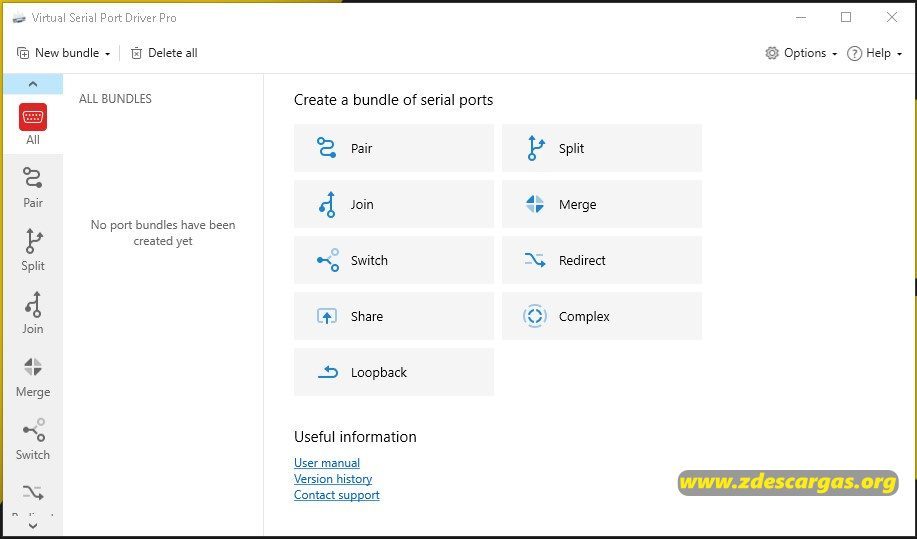Minimize the Virtual Serial Port Driver window
917x539 pixels.
click(801, 18)
